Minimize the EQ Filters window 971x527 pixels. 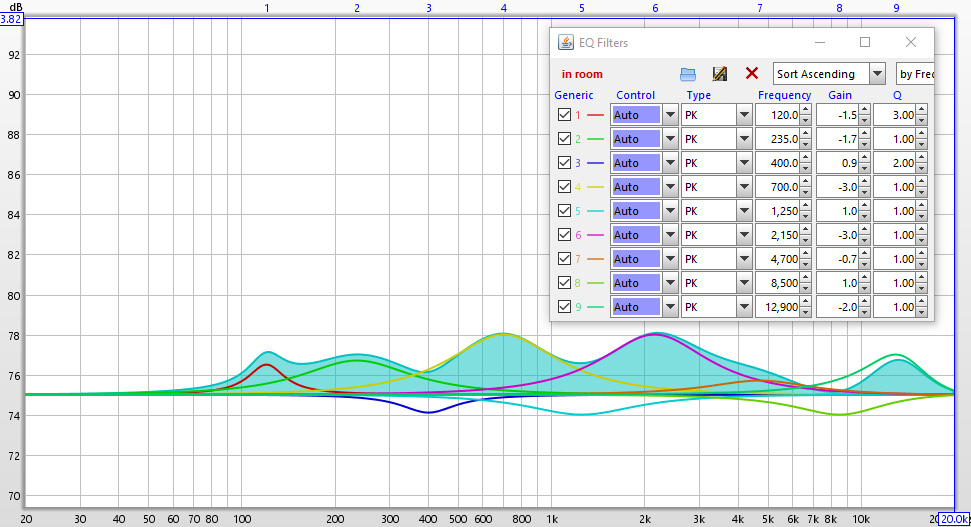[x=820, y=42]
